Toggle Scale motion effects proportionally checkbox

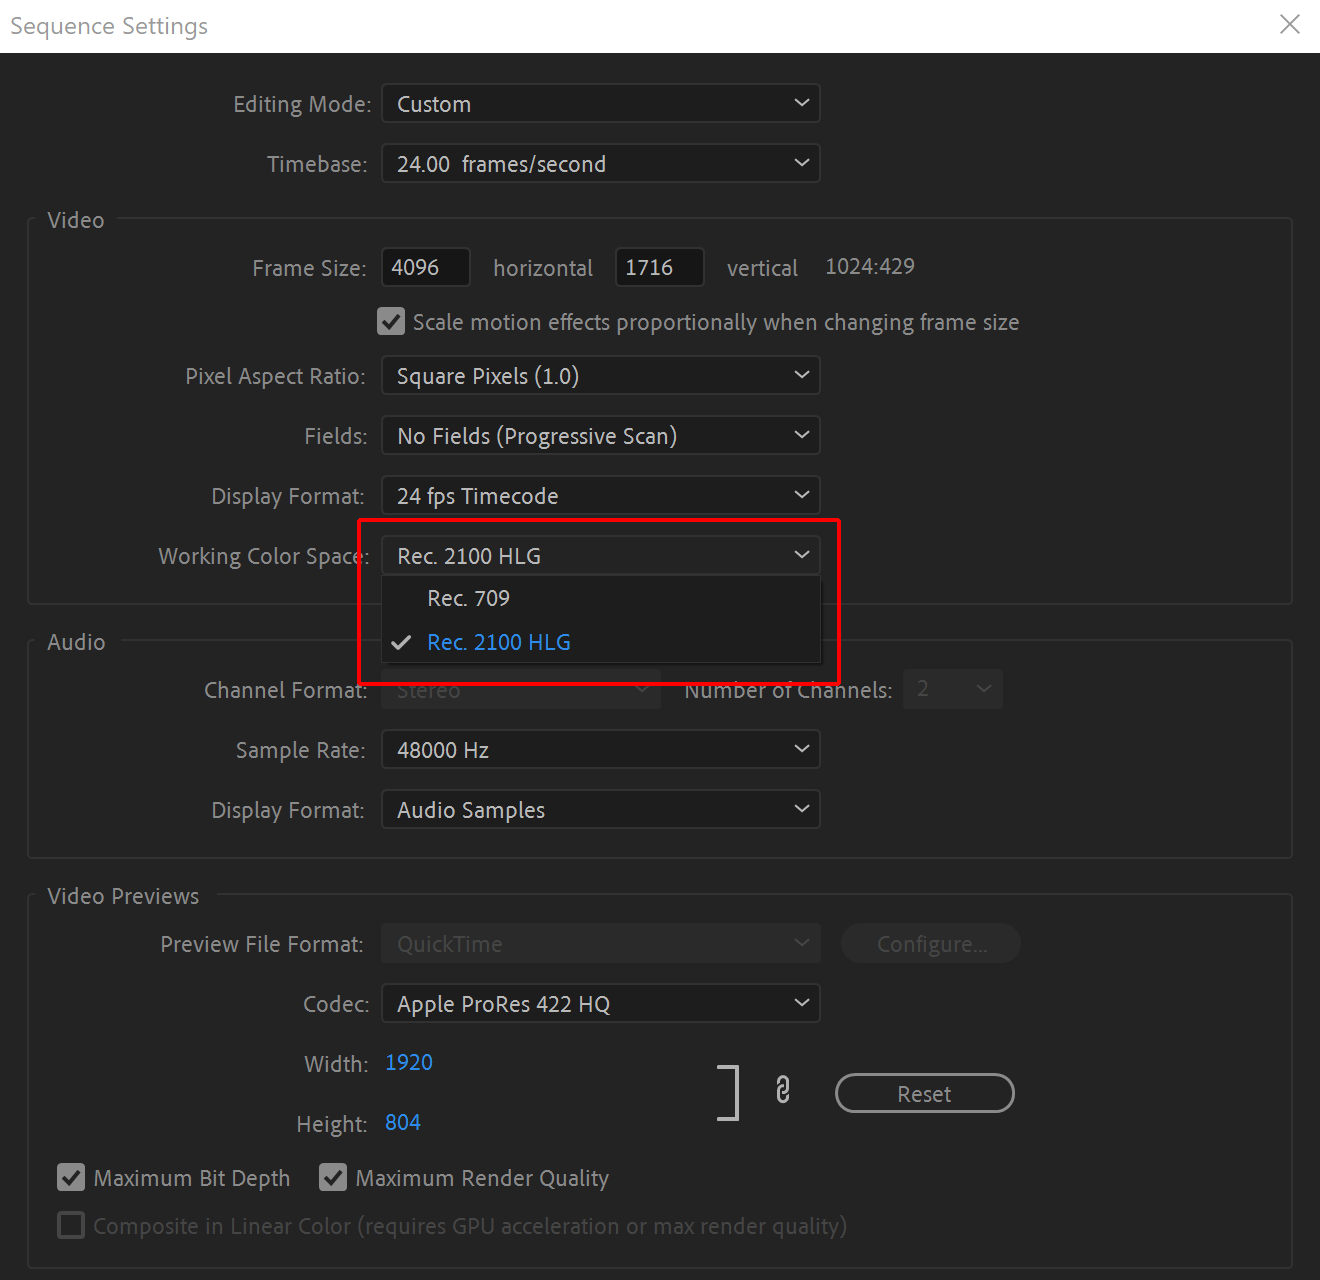pos(391,322)
